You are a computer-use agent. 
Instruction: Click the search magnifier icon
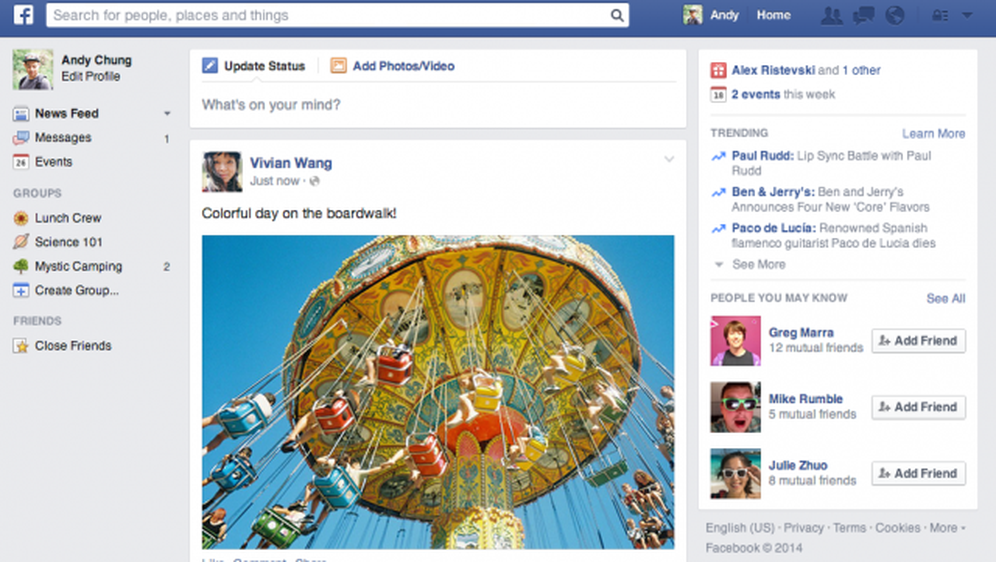click(x=617, y=15)
